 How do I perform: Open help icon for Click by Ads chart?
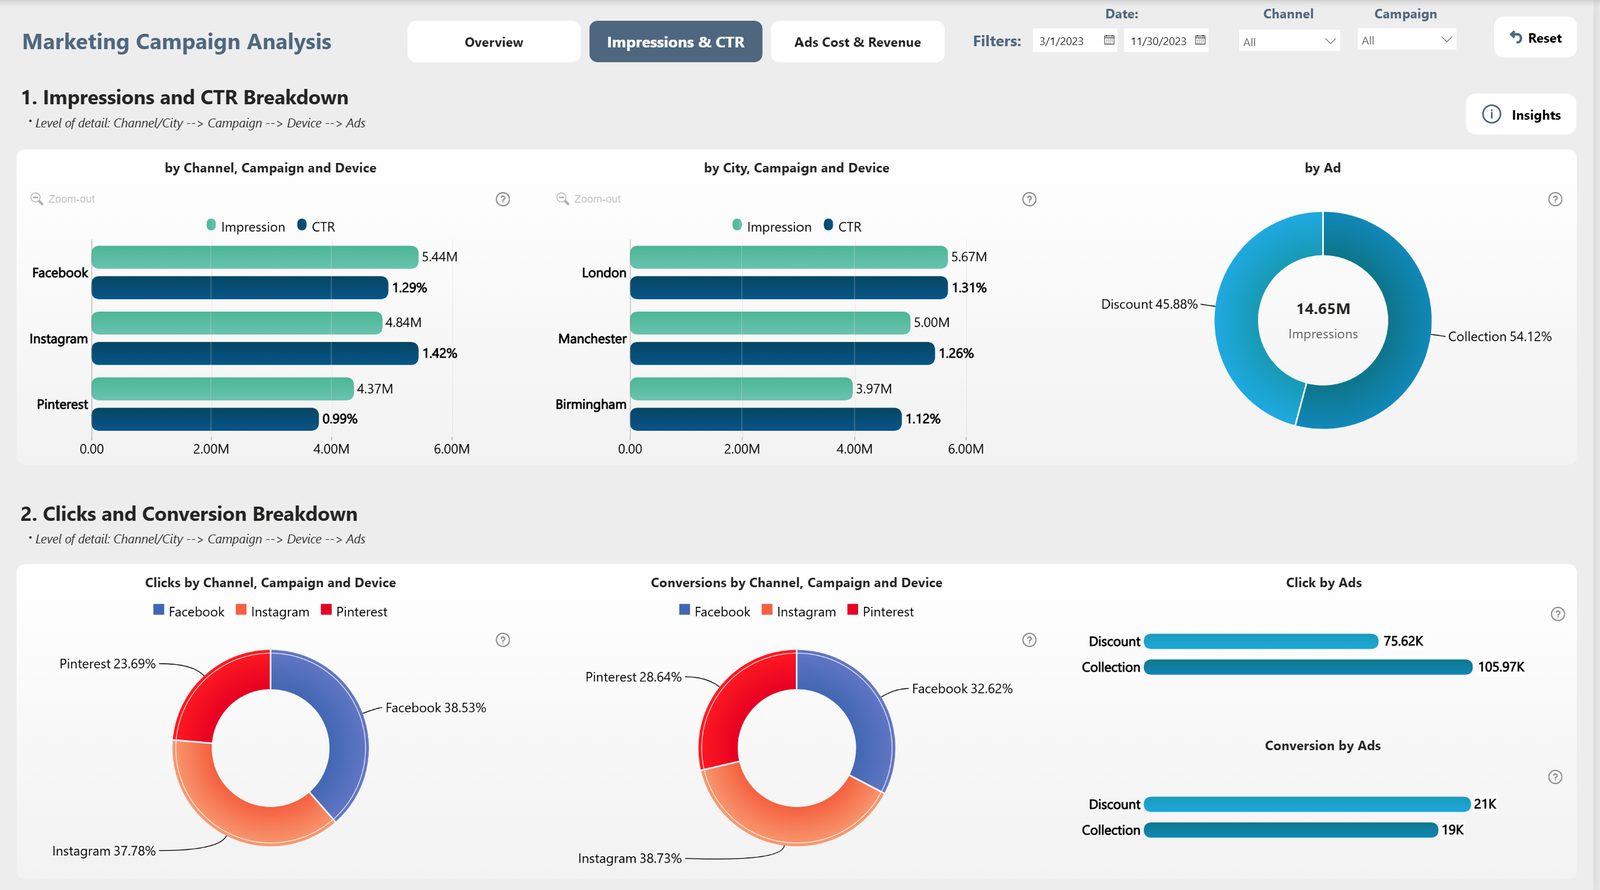click(1557, 614)
